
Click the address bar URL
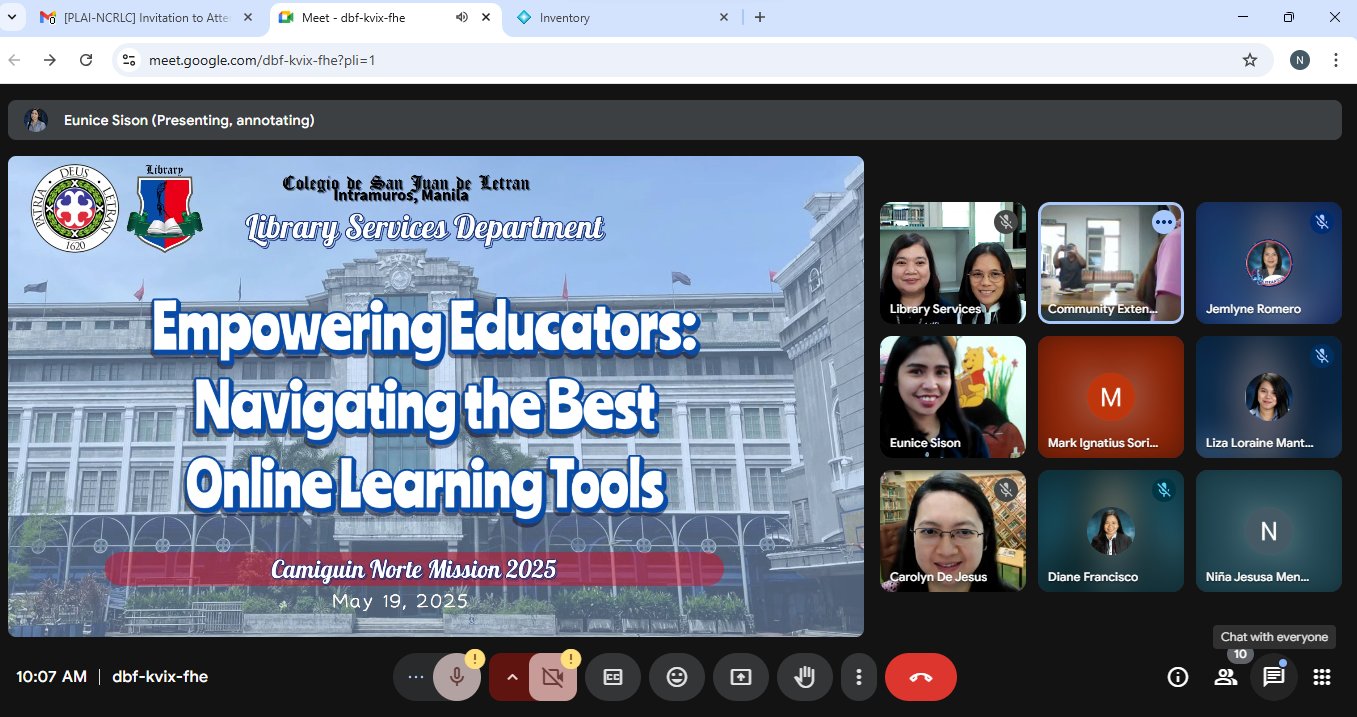pyautogui.click(x=262, y=60)
